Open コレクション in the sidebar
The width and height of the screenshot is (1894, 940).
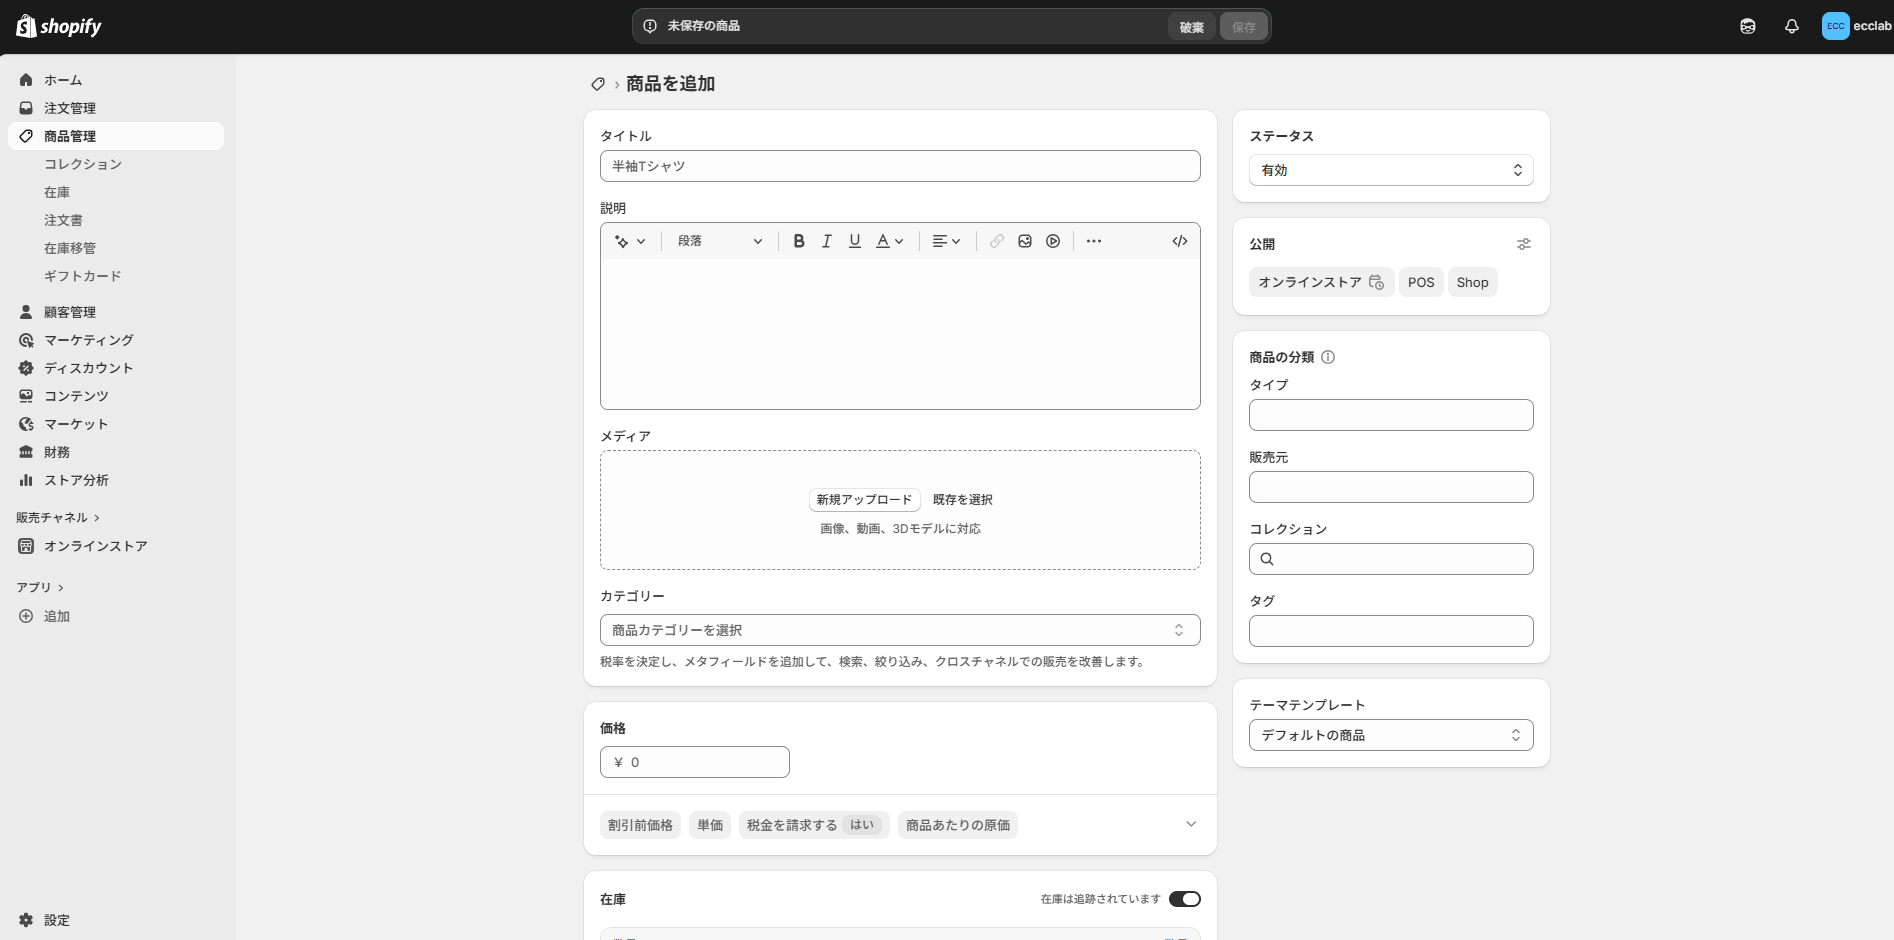[83, 164]
